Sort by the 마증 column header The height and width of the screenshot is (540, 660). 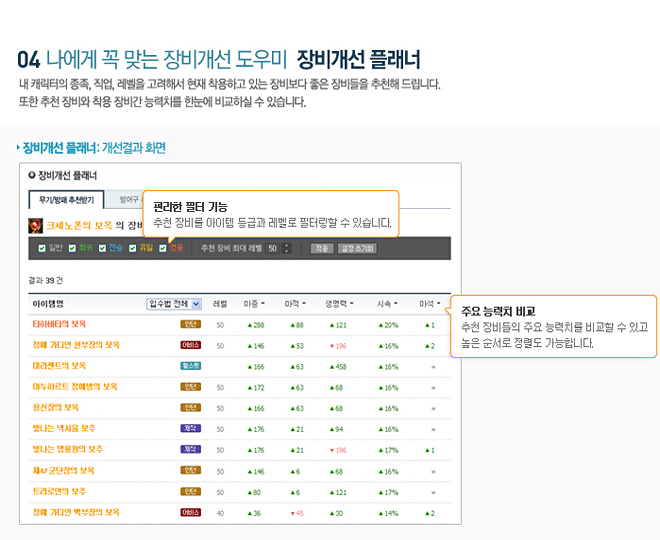[253, 303]
